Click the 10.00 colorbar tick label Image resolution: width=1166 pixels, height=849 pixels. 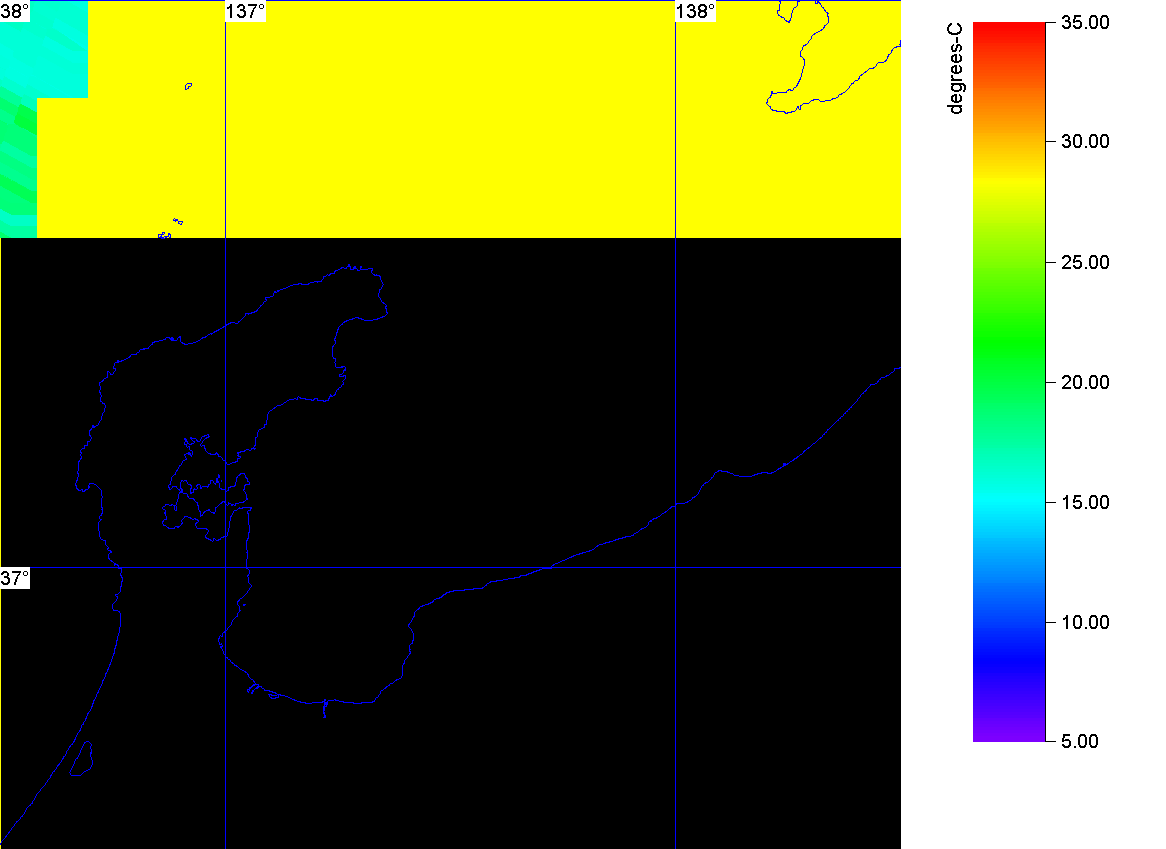click(1085, 622)
